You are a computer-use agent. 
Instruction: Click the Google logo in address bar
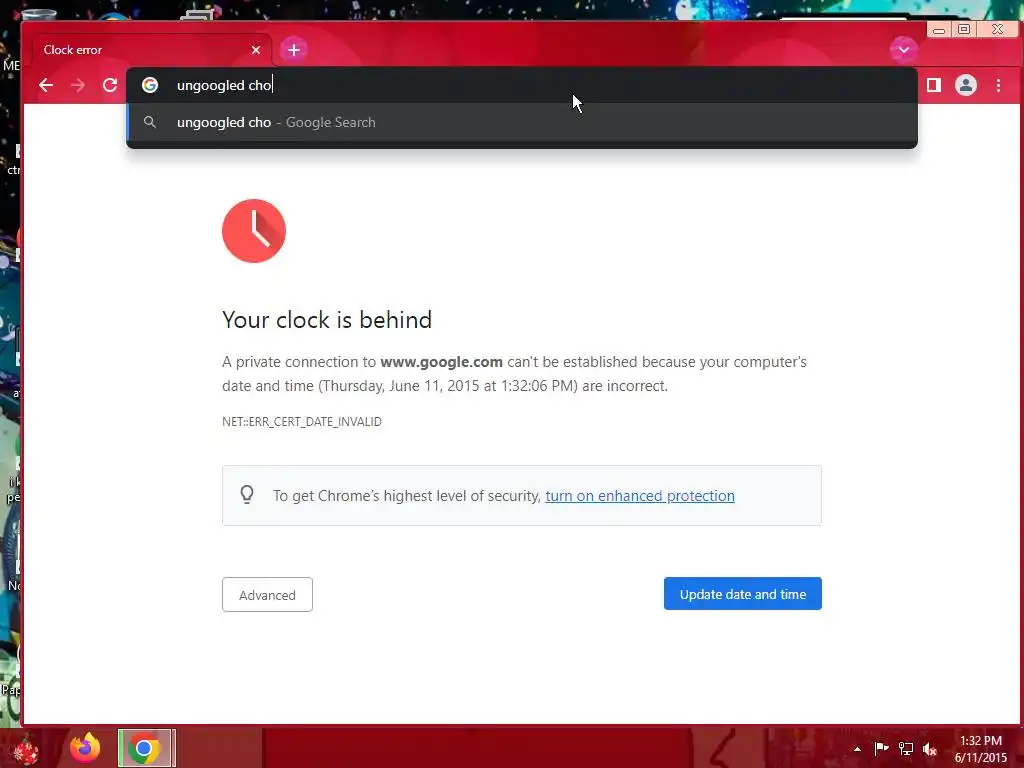(150, 85)
